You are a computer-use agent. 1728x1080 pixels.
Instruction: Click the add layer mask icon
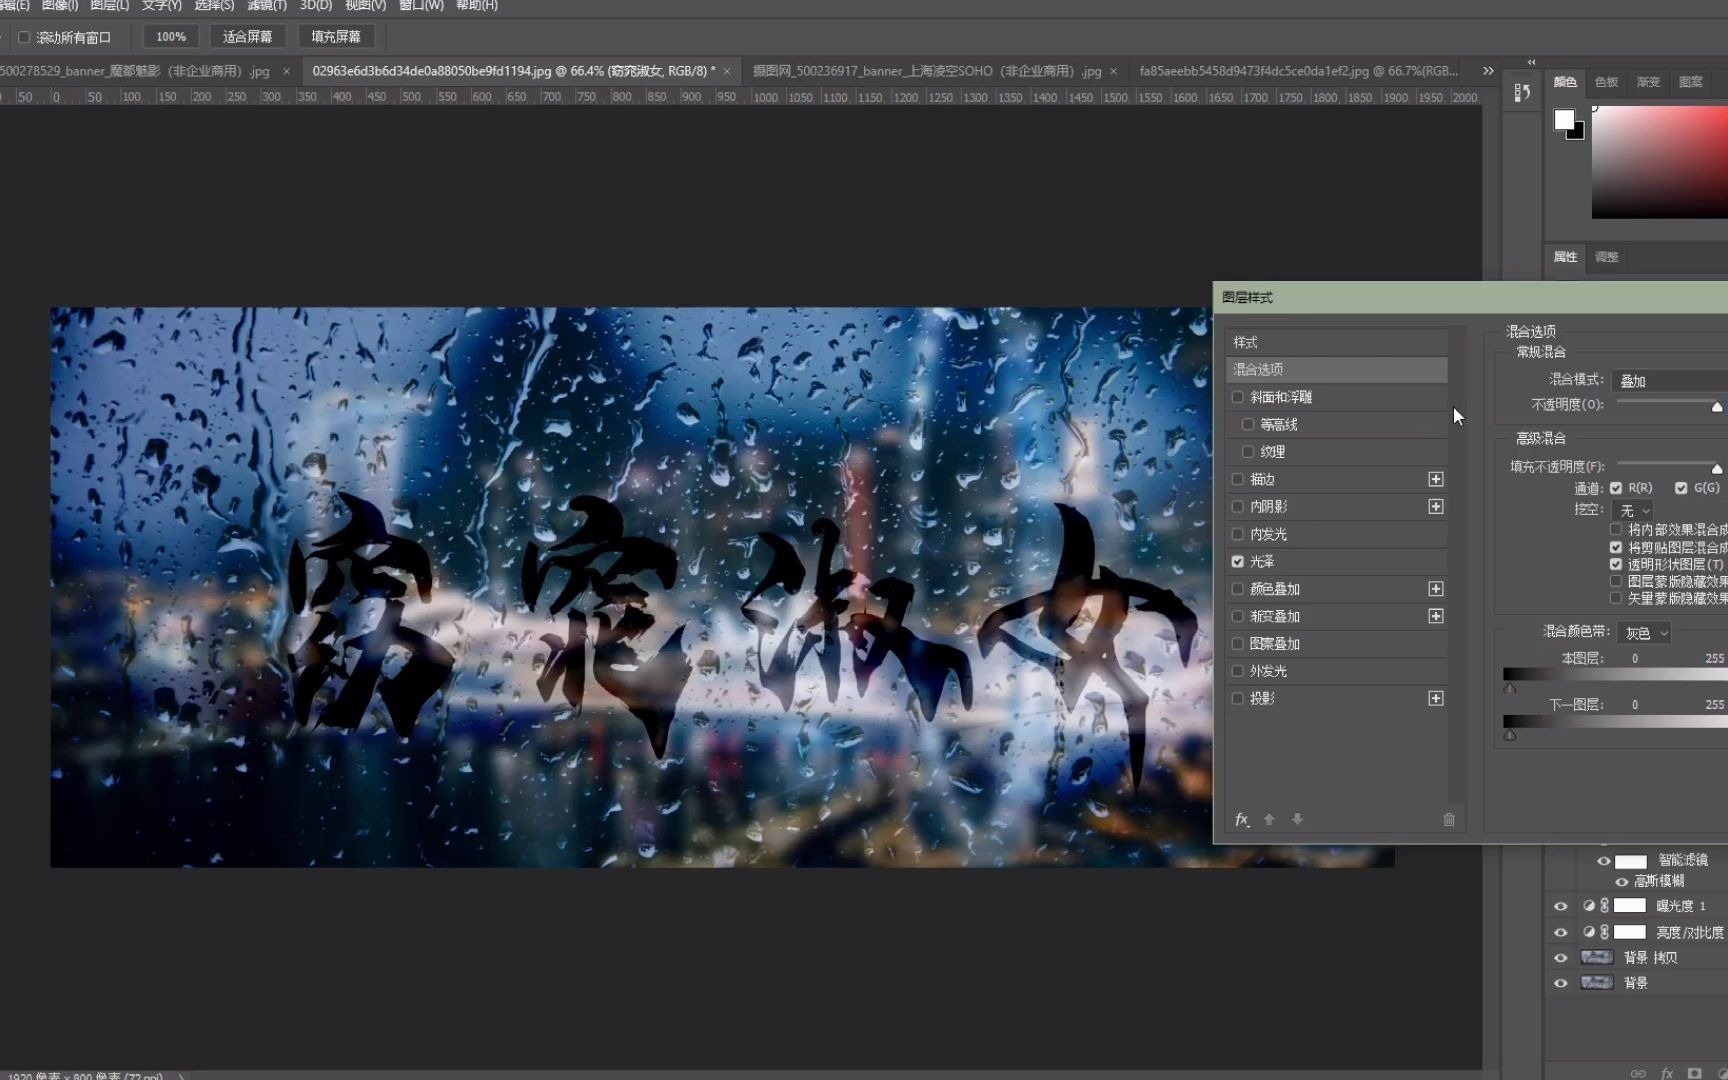(x=1694, y=1073)
